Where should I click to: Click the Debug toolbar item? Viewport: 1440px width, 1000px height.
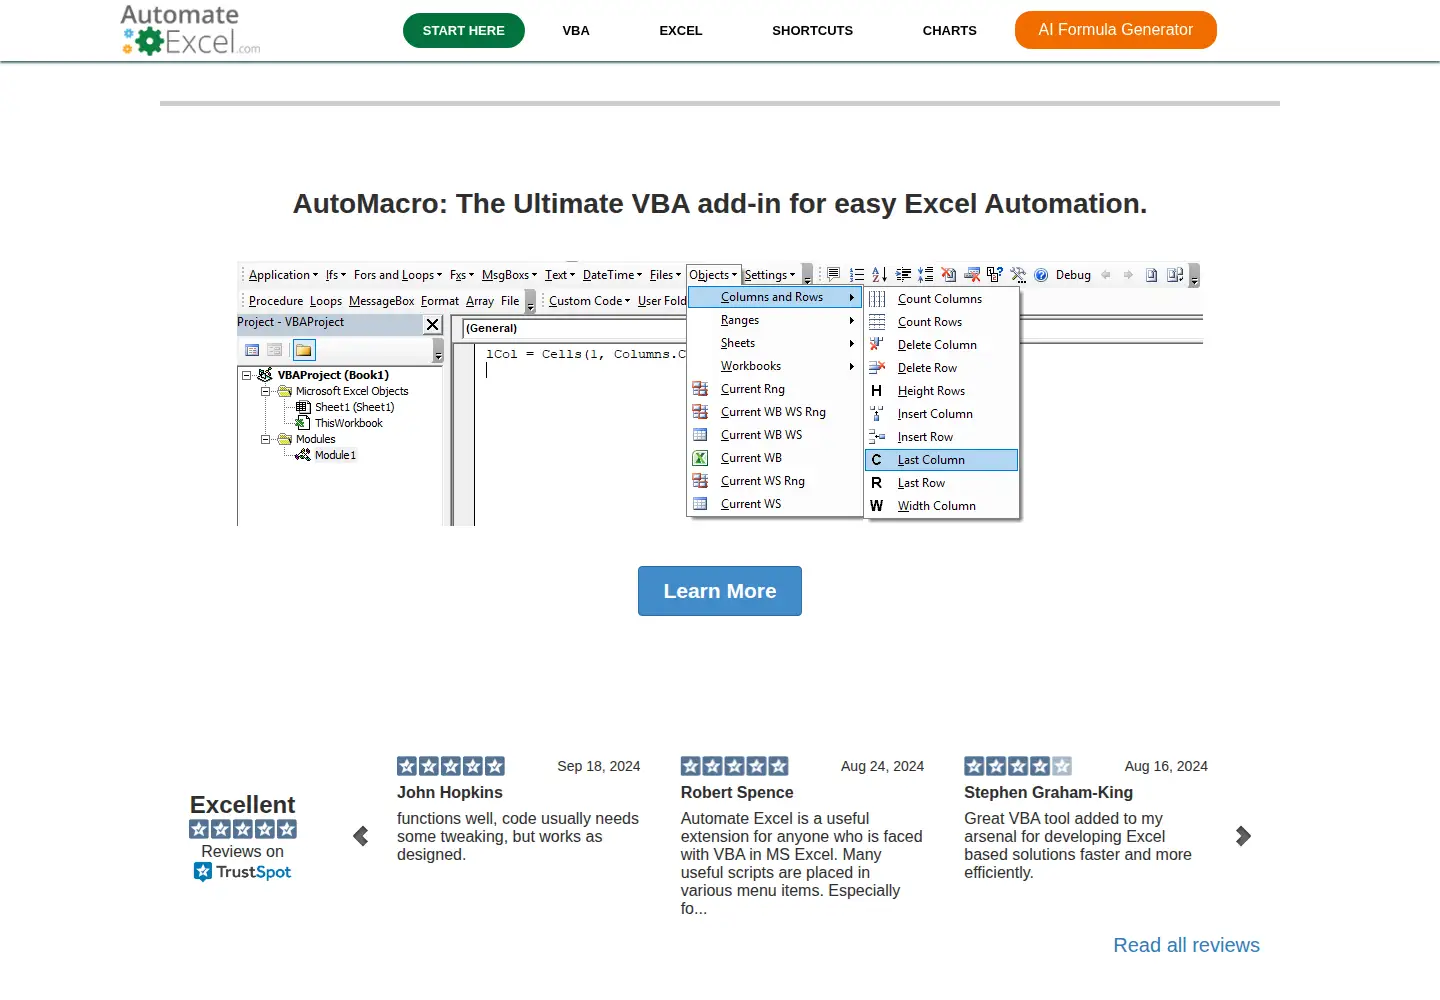point(1073,275)
